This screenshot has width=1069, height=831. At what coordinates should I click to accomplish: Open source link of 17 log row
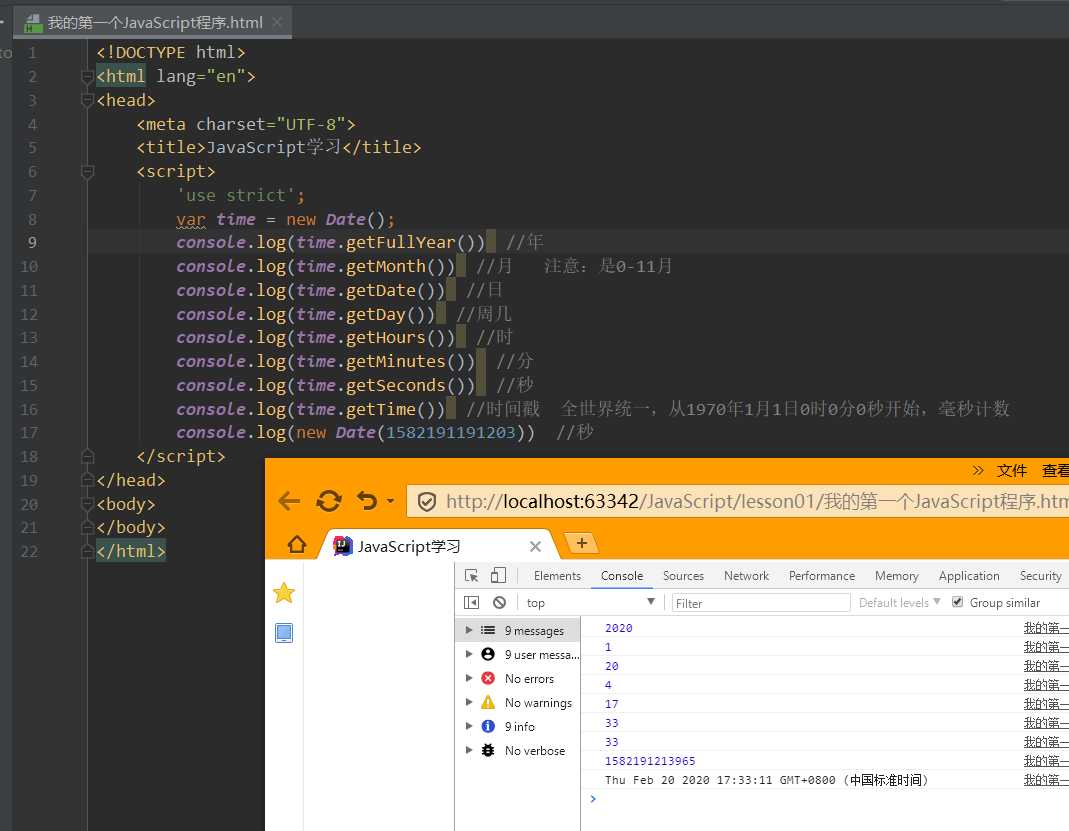click(1046, 704)
